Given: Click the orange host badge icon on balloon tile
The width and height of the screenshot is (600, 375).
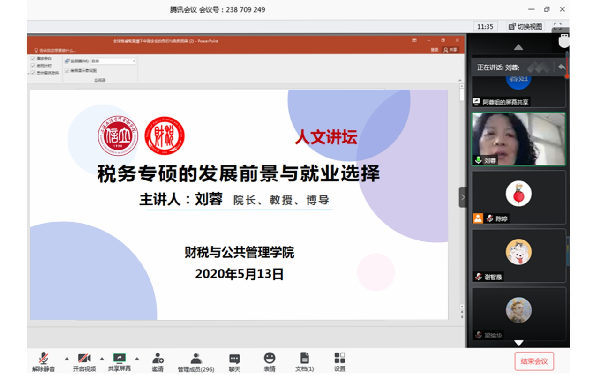Looking at the screenshot, I should 478,218.
